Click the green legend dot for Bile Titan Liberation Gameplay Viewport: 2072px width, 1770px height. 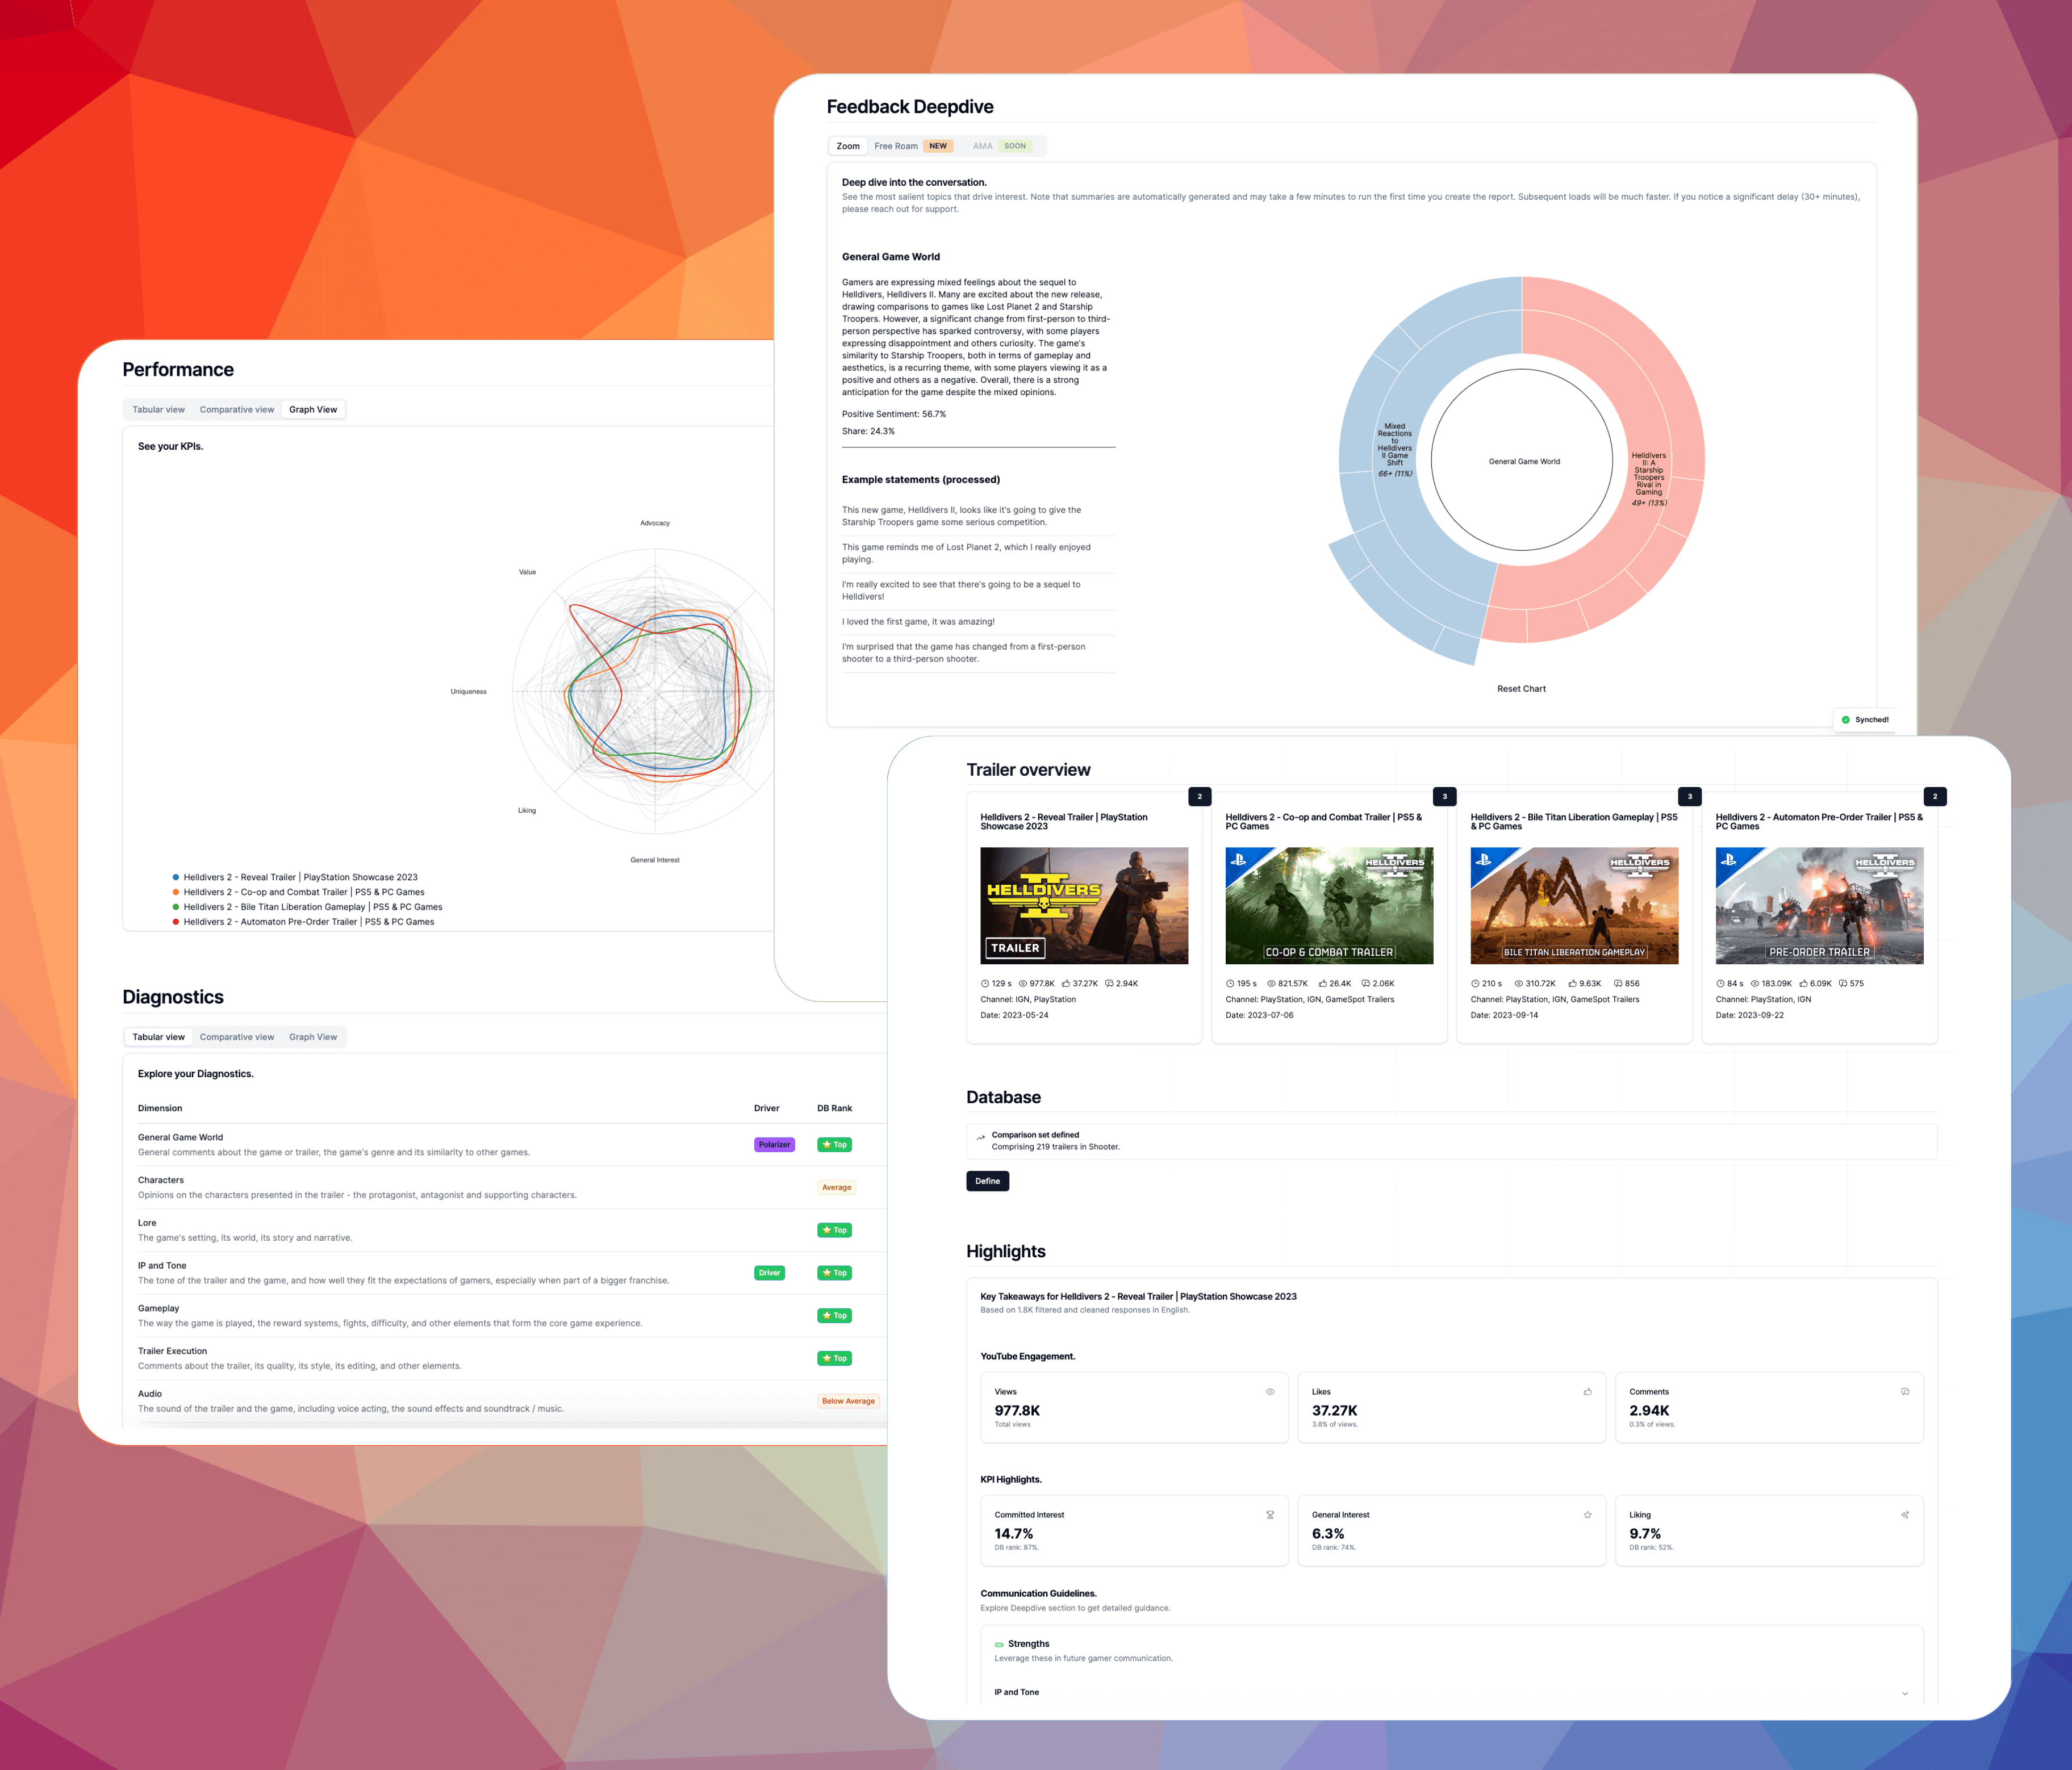click(176, 907)
